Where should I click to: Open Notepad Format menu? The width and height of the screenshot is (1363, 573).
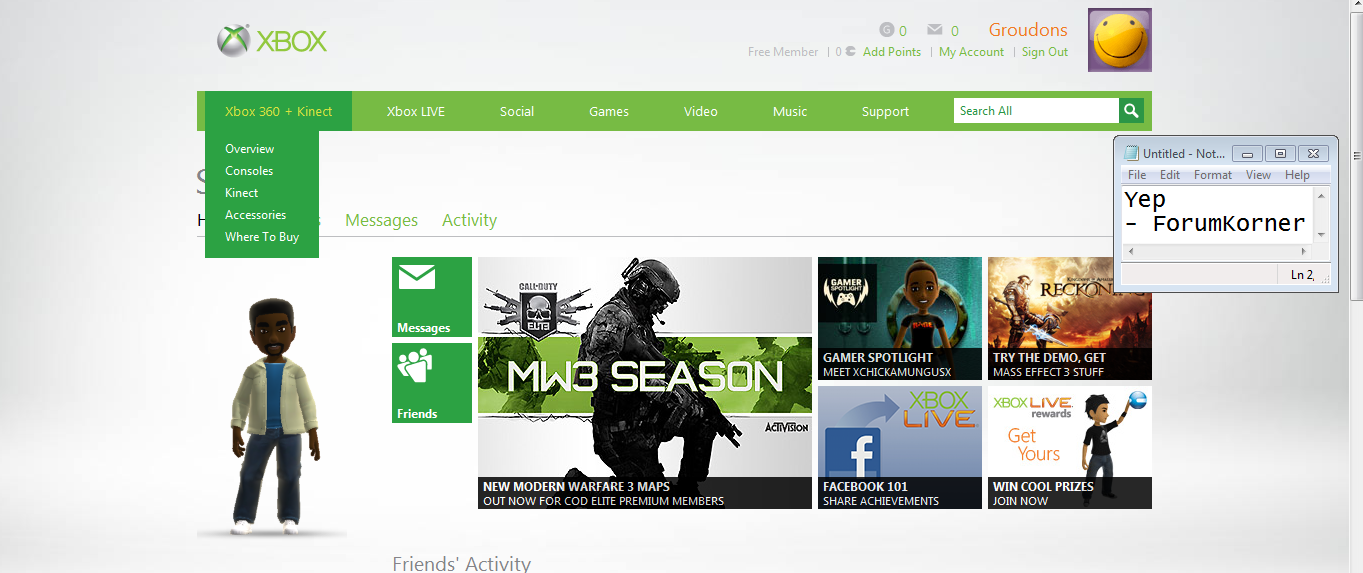pyautogui.click(x=1213, y=175)
